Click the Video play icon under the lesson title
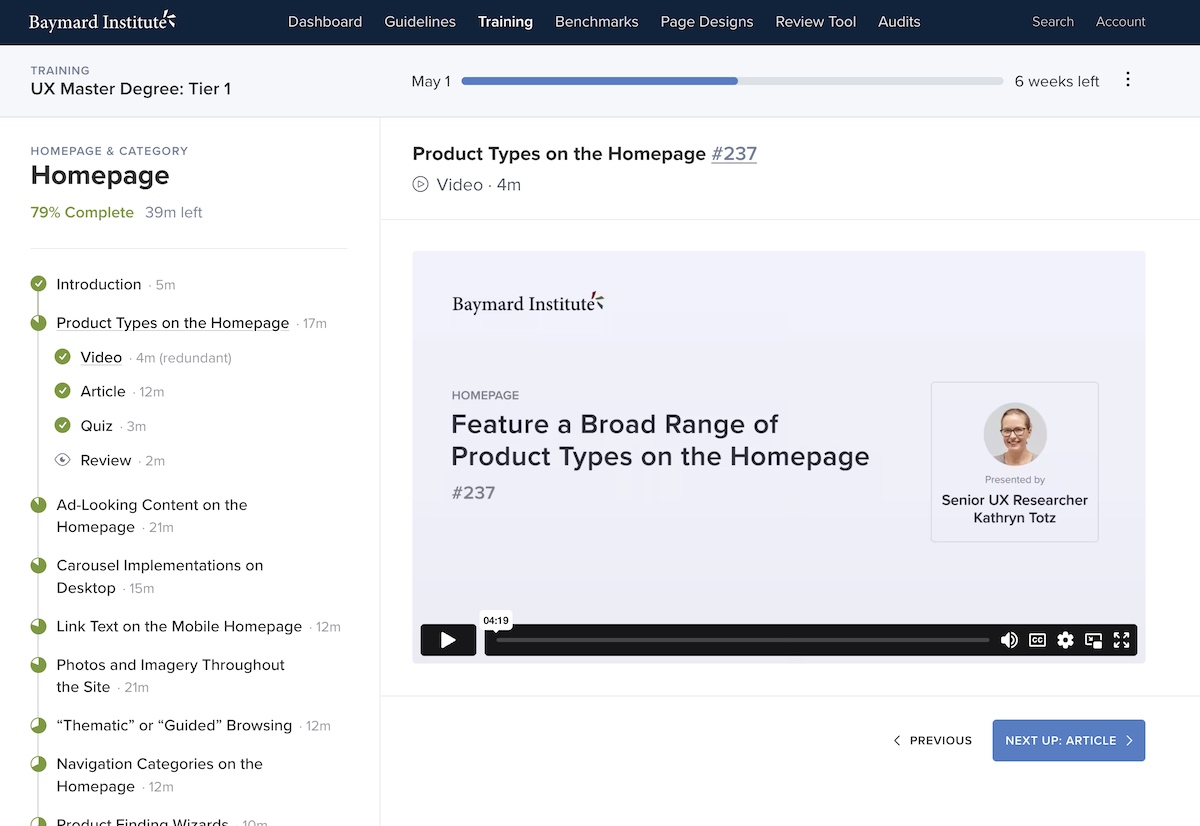Image resolution: width=1200 pixels, height=826 pixels. [x=420, y=184]
